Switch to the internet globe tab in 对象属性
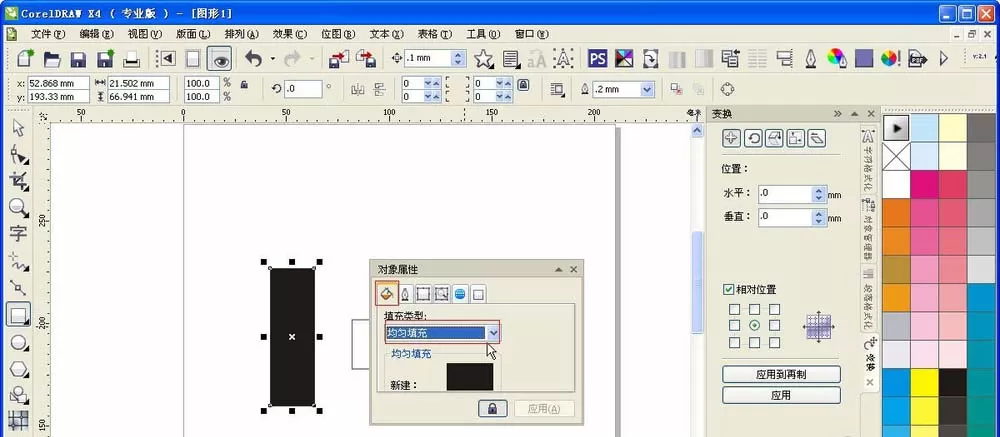The height and width of the screenshot is (437, 1000). point(460,294)
